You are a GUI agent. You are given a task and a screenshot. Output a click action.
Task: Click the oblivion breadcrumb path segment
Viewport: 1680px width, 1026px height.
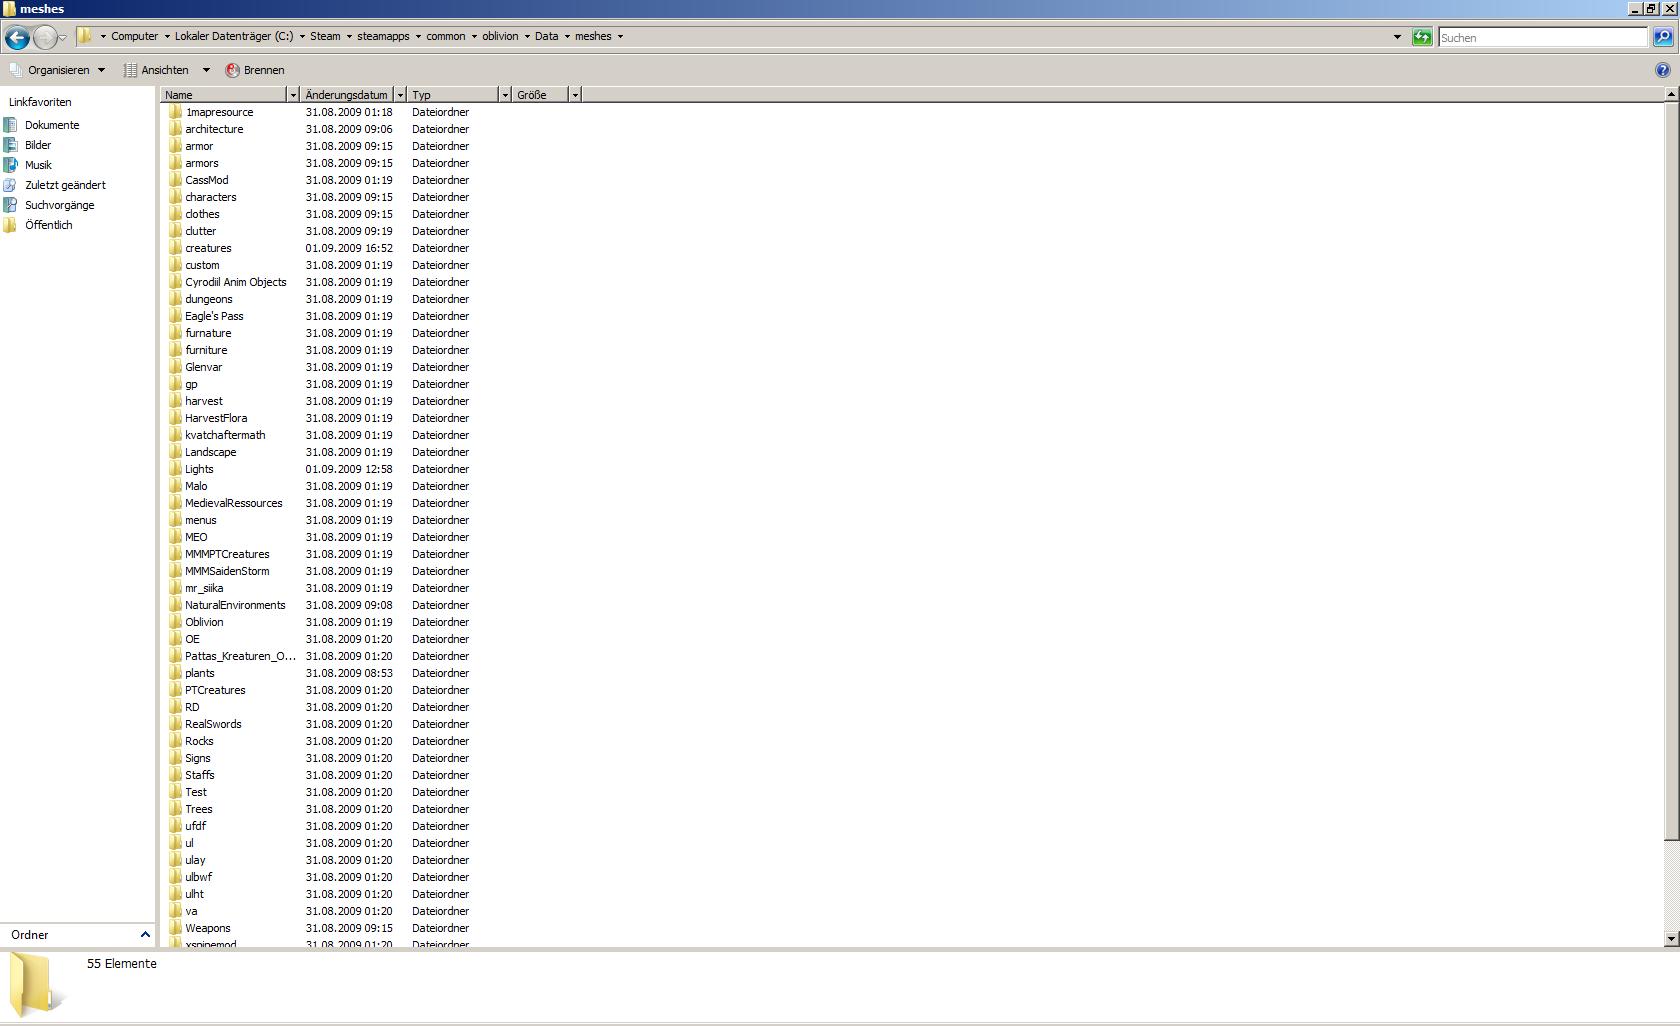[x=499, y=36]
